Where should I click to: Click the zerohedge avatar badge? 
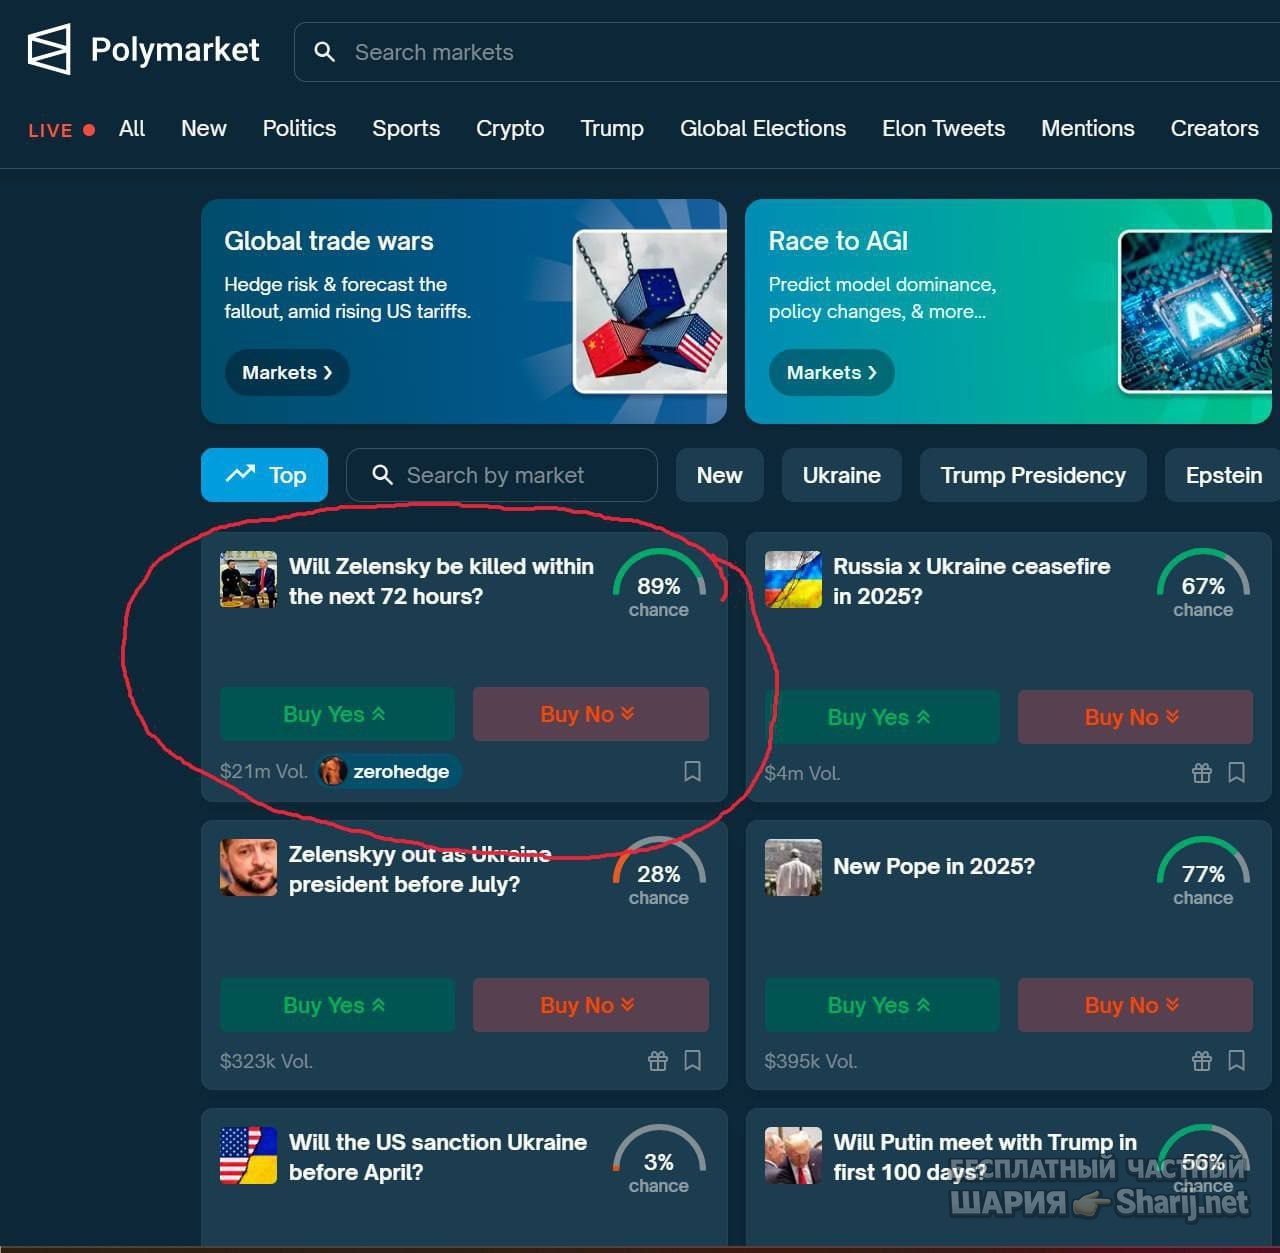pos(389,771)
